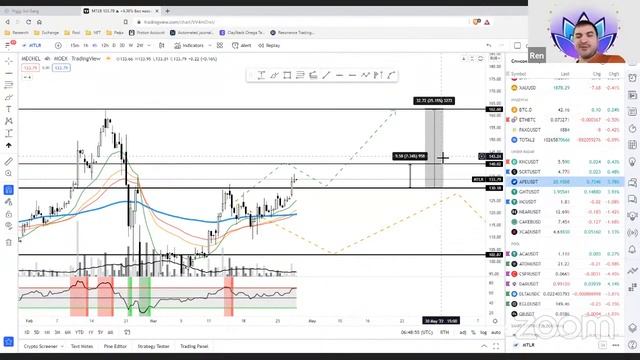Screen dimensions: 640x360
Task: Open indicator templates grid icon
Action: pos(220,45)
